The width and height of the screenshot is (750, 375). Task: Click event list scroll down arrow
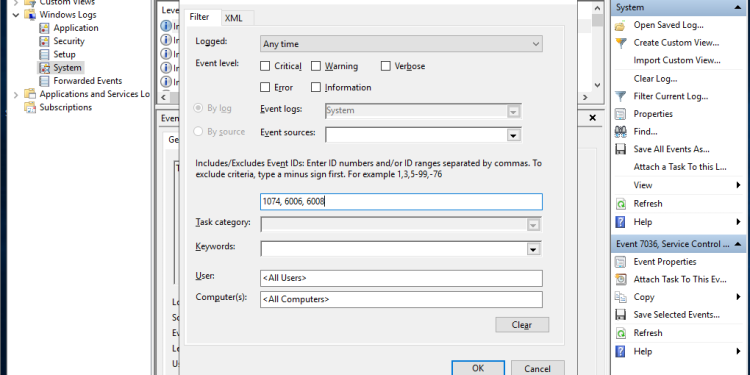point(597,85)
